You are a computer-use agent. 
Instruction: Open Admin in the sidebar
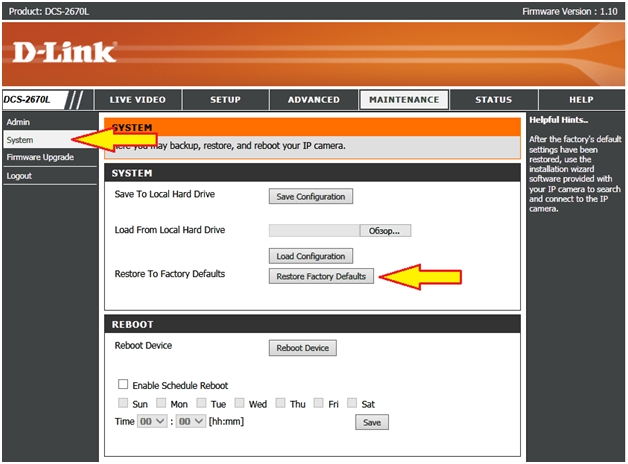[x=18, y=122]
